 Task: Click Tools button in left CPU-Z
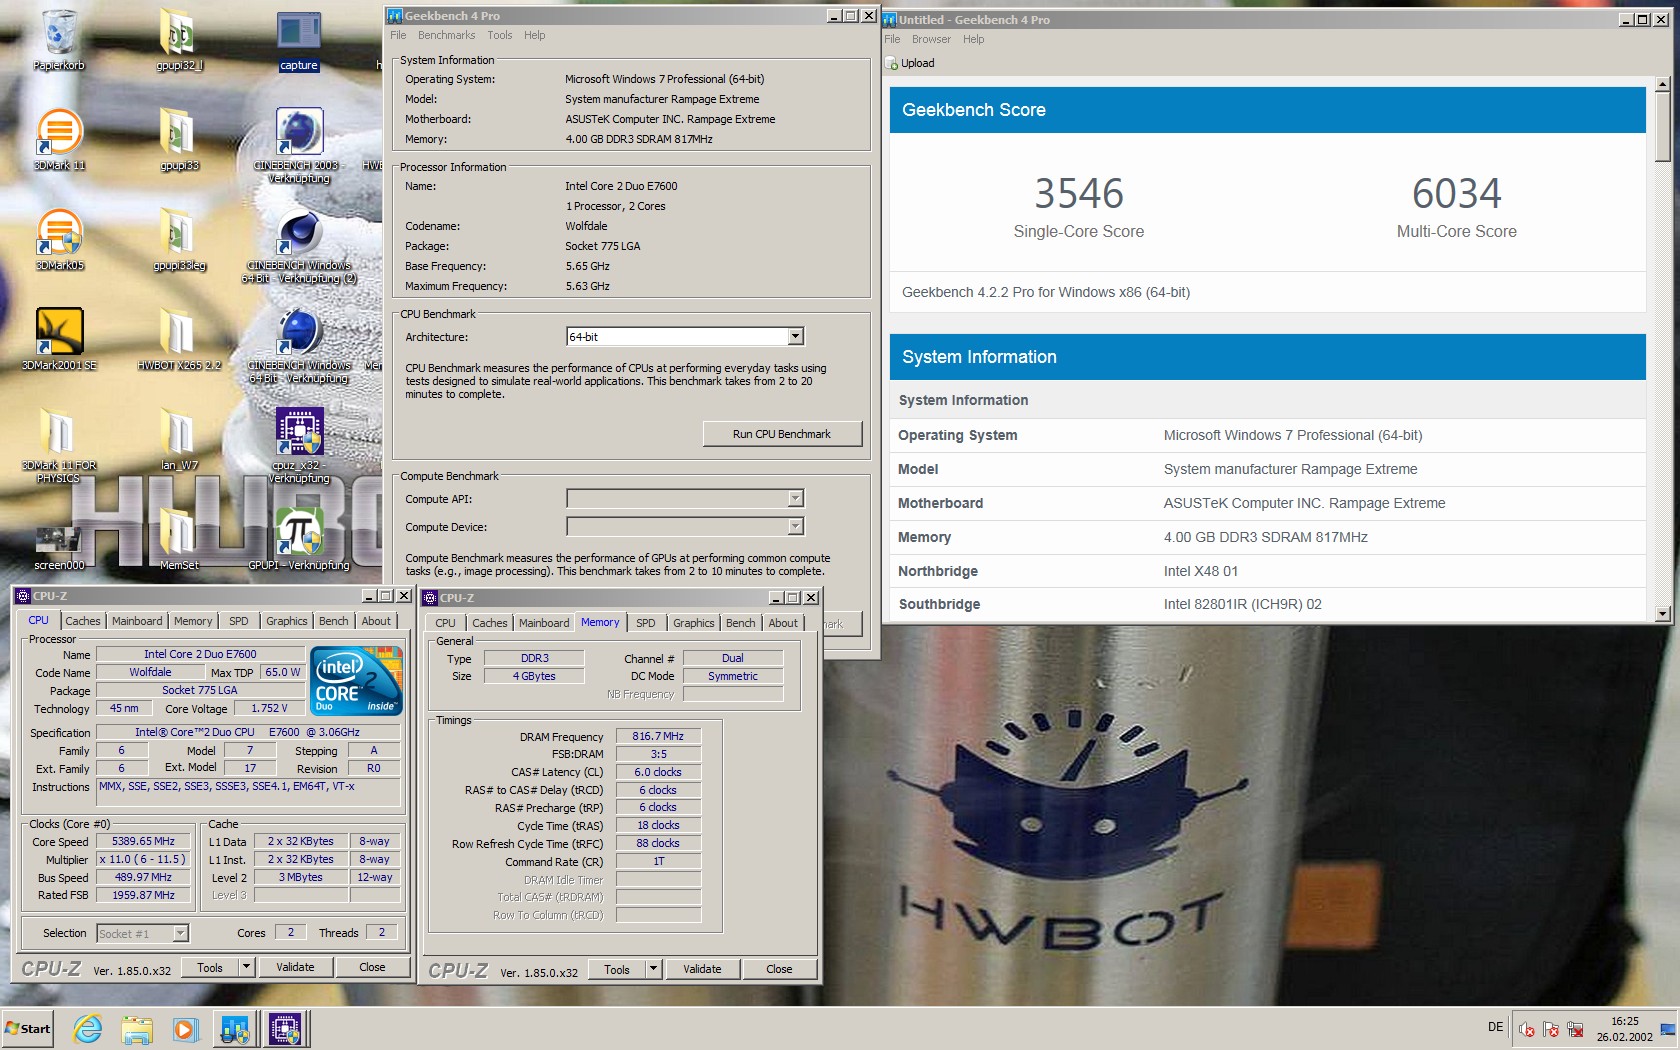point(210,967)
